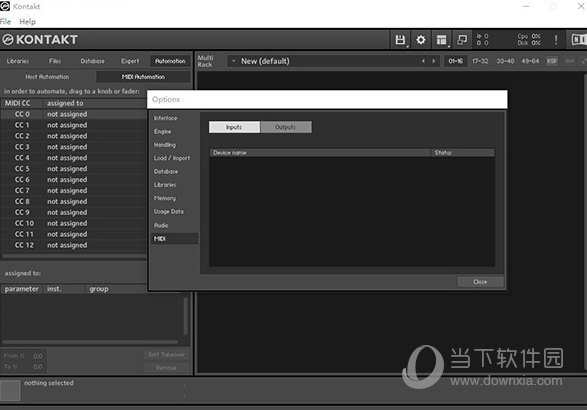Click the parameter column header
The width and height of the screenshot is (587, 410).
pos(22,289)
